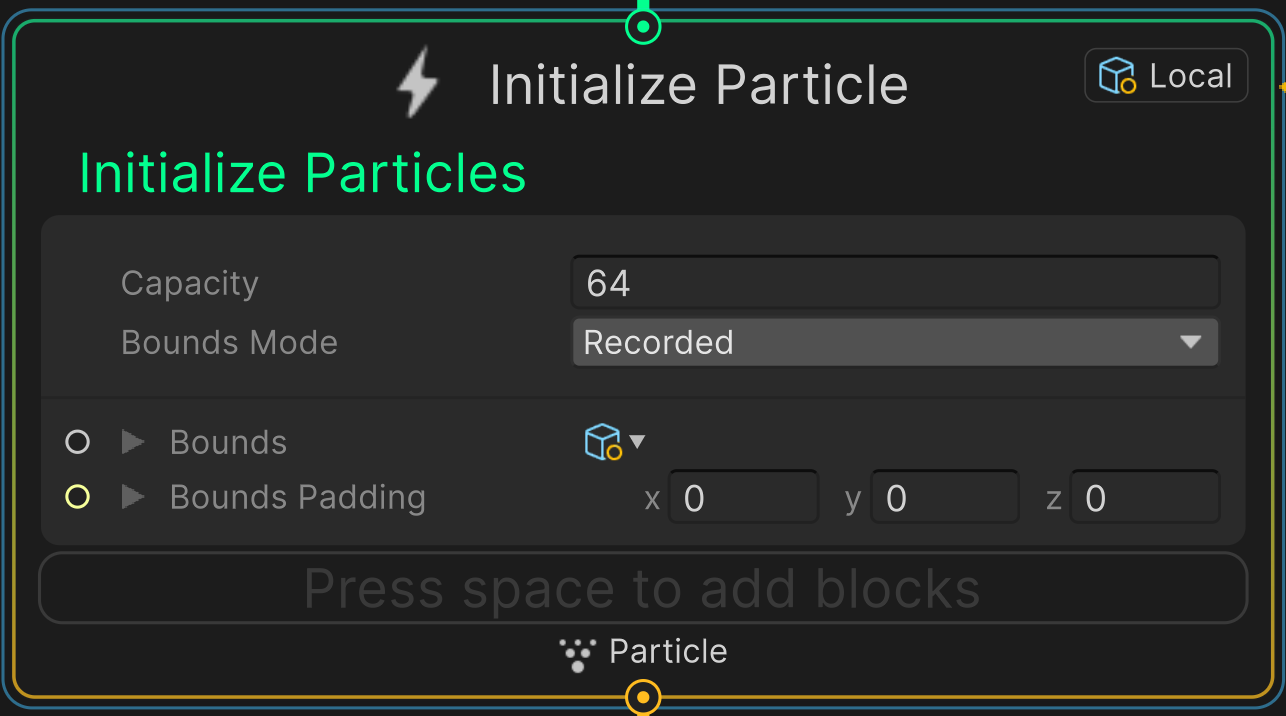Select the Initialize Particle title text
Viewport: 1286px width, 716px height.
(x=698, y=84)
